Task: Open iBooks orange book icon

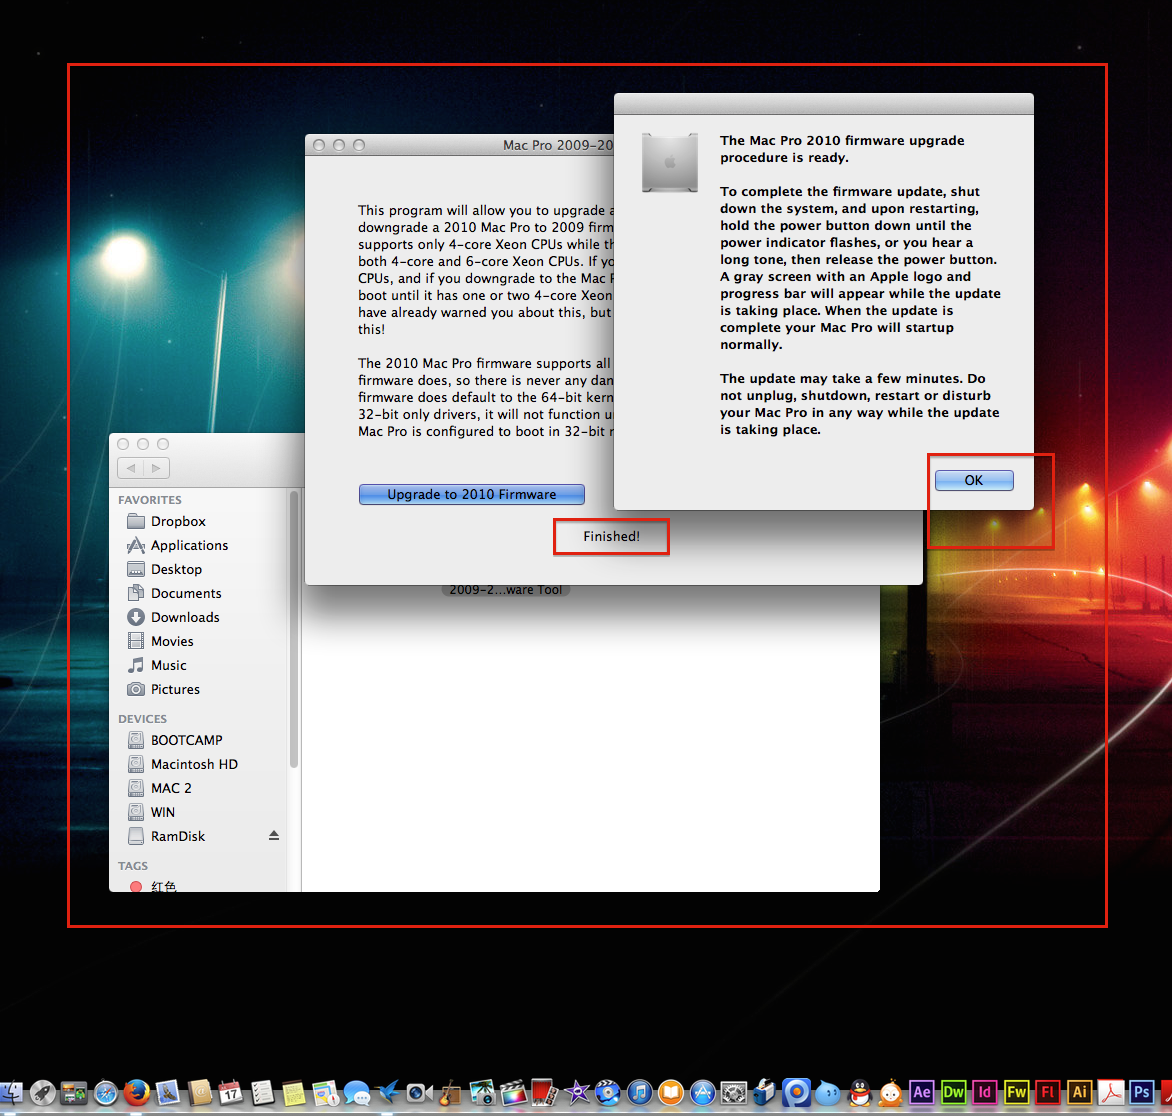Action: pos(671,1093)
